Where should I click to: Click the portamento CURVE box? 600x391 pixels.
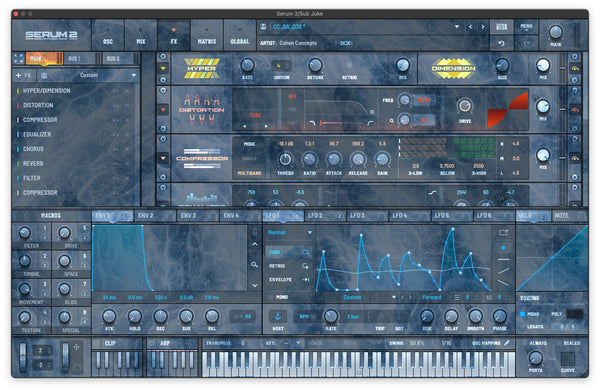click(x=567, y=358)
